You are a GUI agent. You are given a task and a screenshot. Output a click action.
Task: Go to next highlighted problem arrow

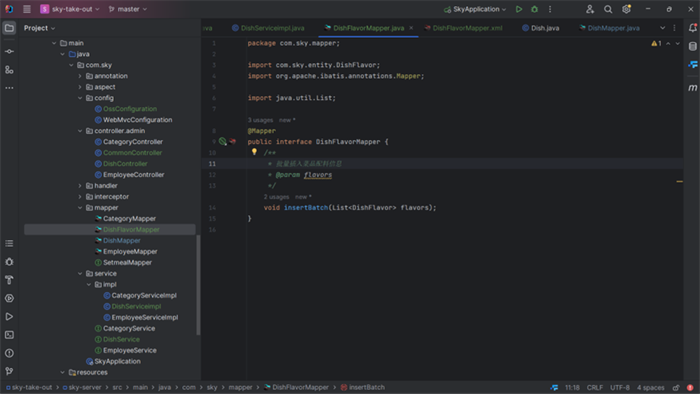[678, 43]
